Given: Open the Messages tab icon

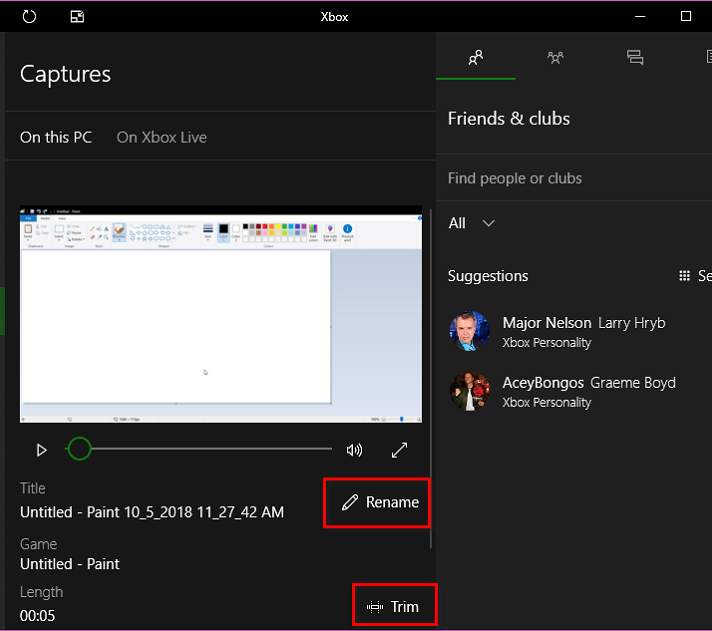Looking at the screenshot, I should (635, 58).
